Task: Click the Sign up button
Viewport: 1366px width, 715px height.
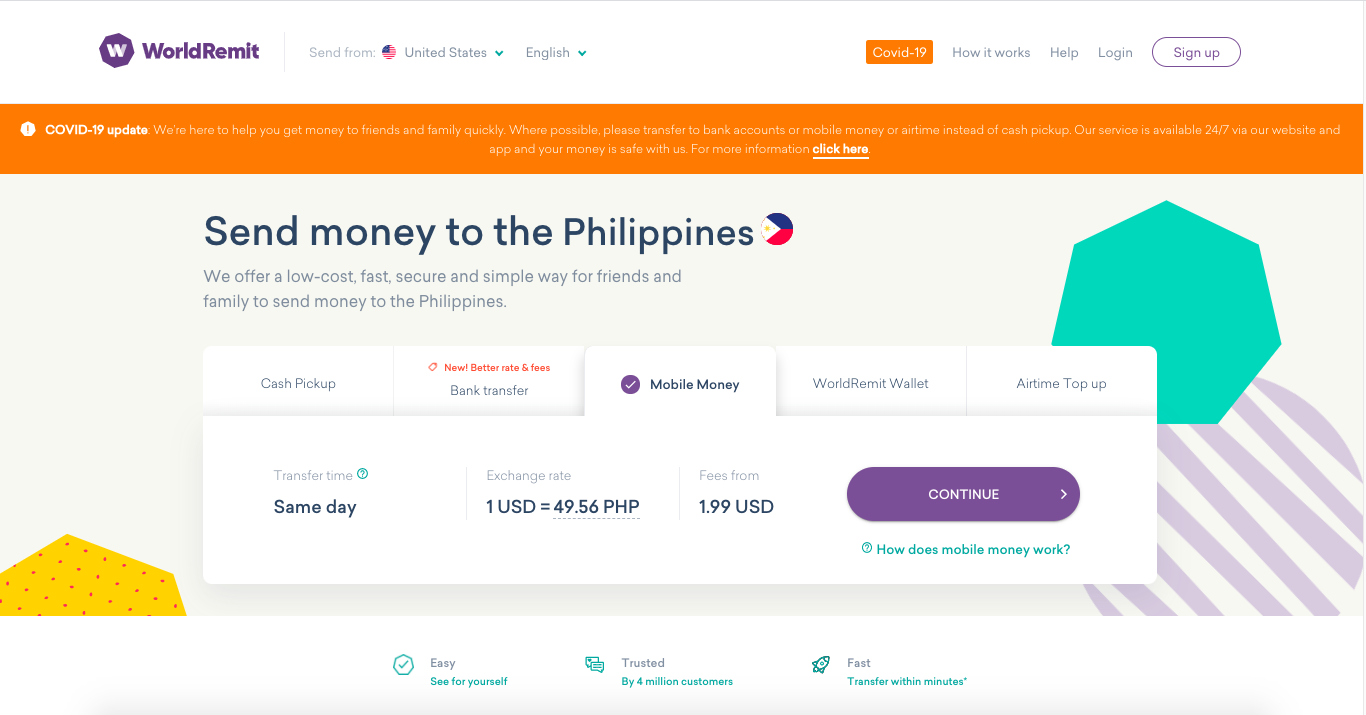Action: (1196, 52)
